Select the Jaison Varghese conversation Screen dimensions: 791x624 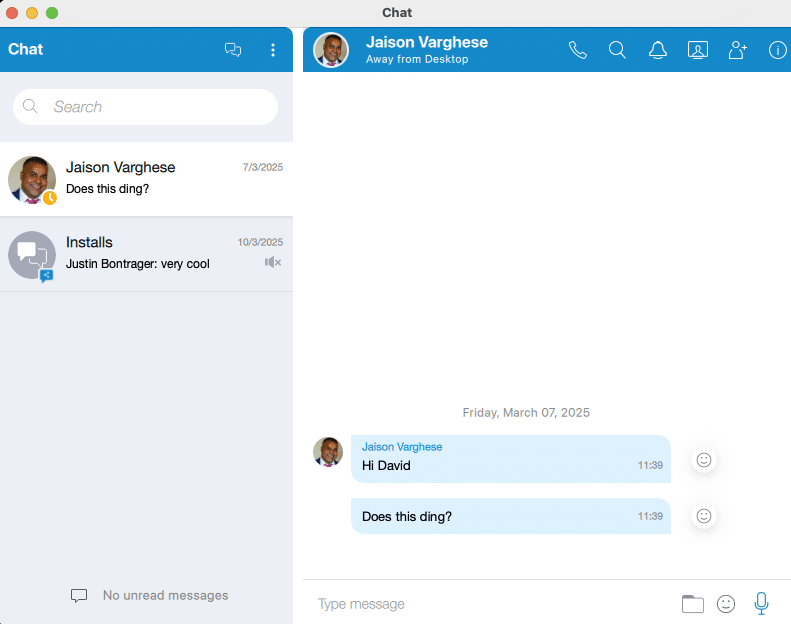pos(146,179)
